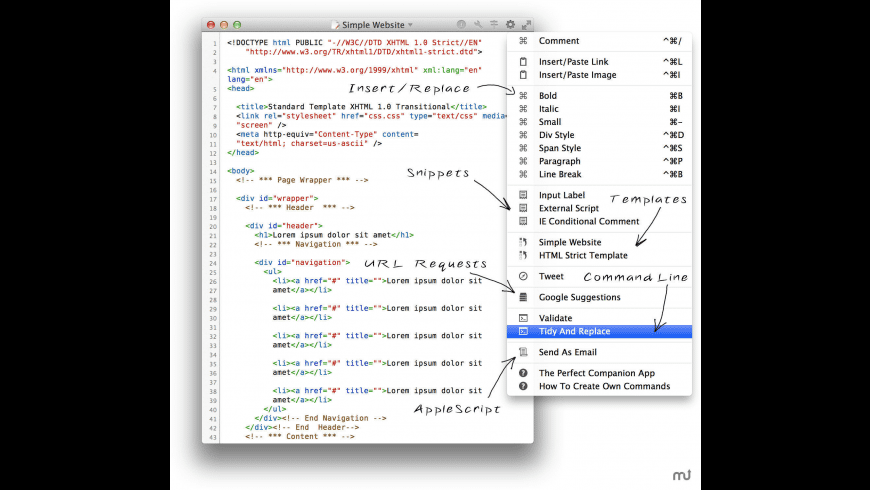The width and height of the screenshot is (870, 490).
Task: Click the "<!-- *** Content *** -->" comment line
Action: tap(300, 437)
